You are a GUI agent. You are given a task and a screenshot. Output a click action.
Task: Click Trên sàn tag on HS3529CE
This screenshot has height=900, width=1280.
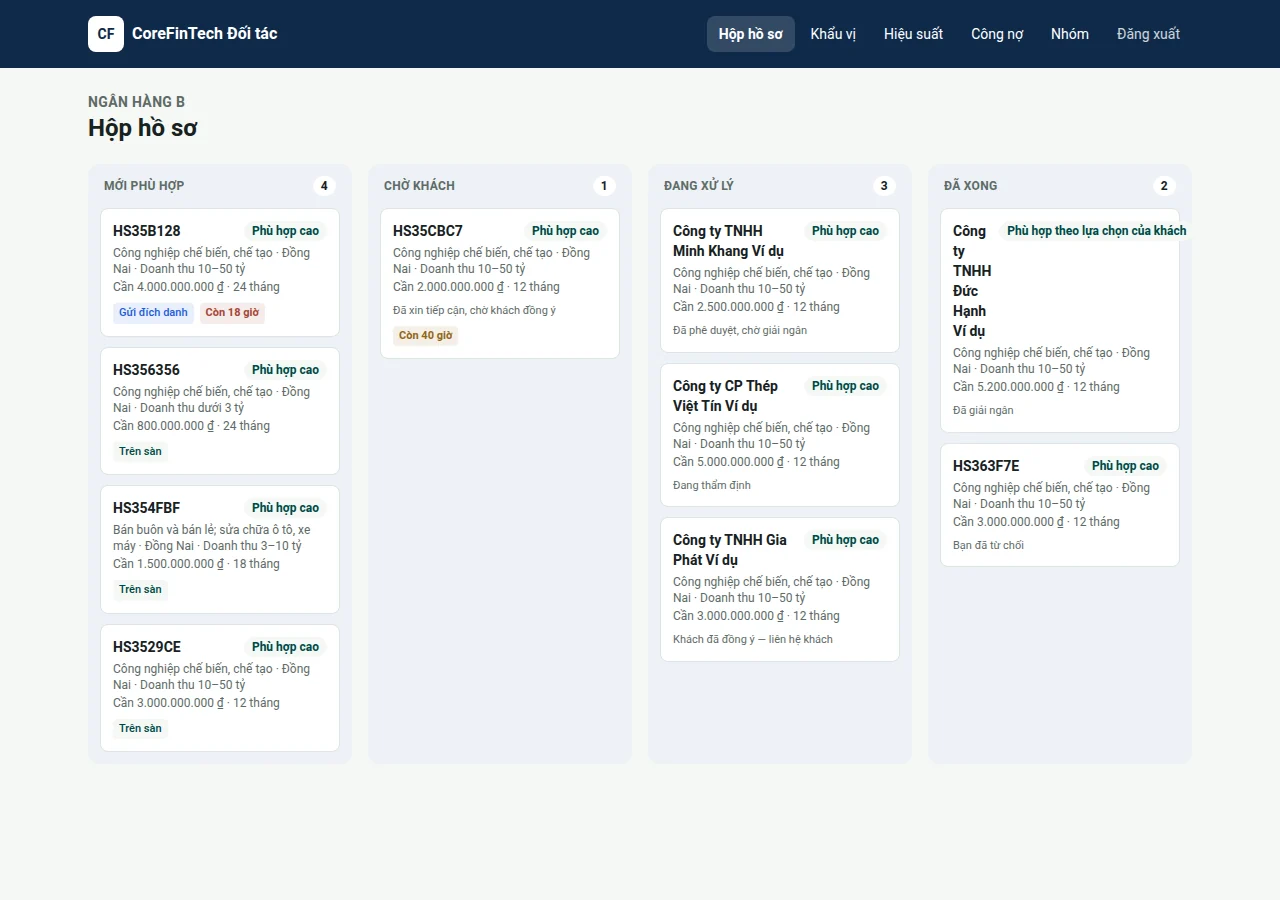click(x=140, y=729)
